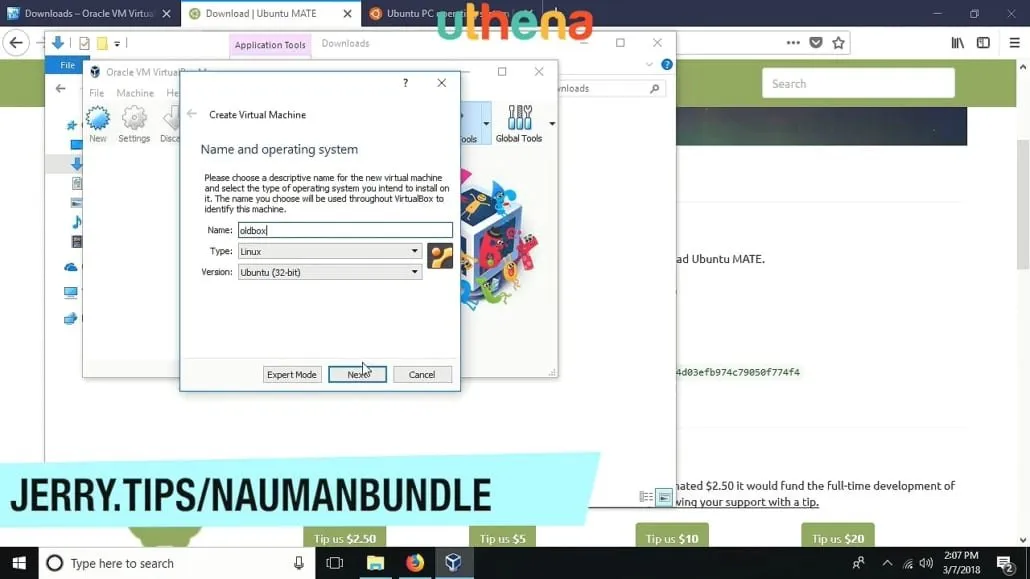
Task: Select the Downloads ribbon tab in Explorer
Action: coord(345,43)
